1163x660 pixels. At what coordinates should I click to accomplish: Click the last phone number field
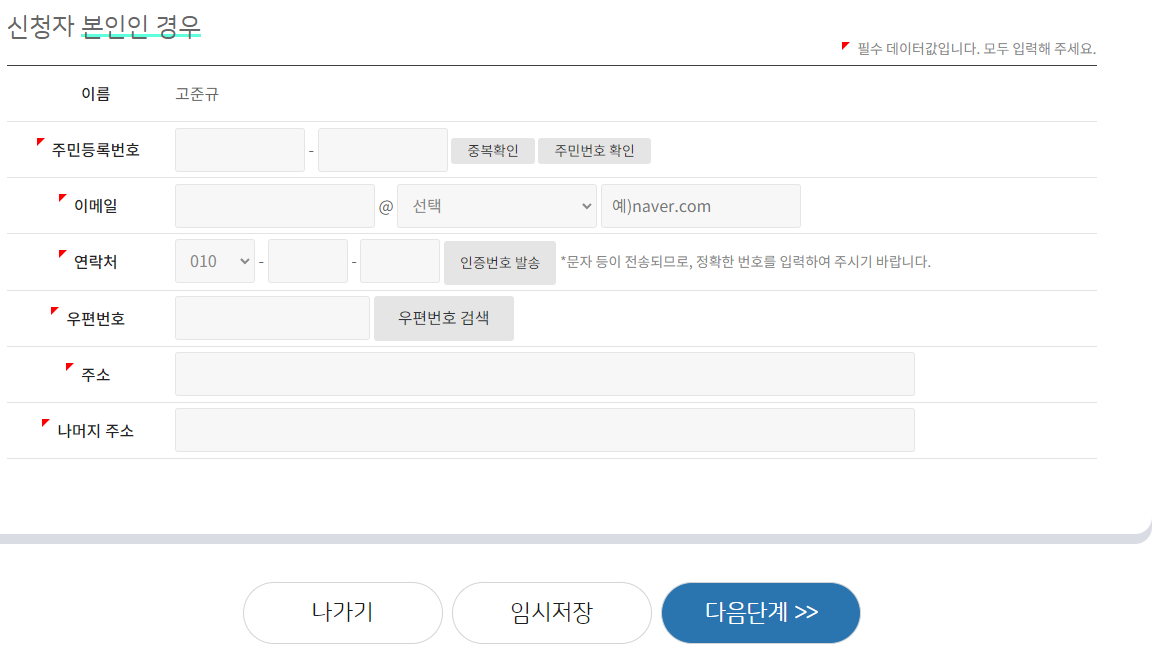400,261
